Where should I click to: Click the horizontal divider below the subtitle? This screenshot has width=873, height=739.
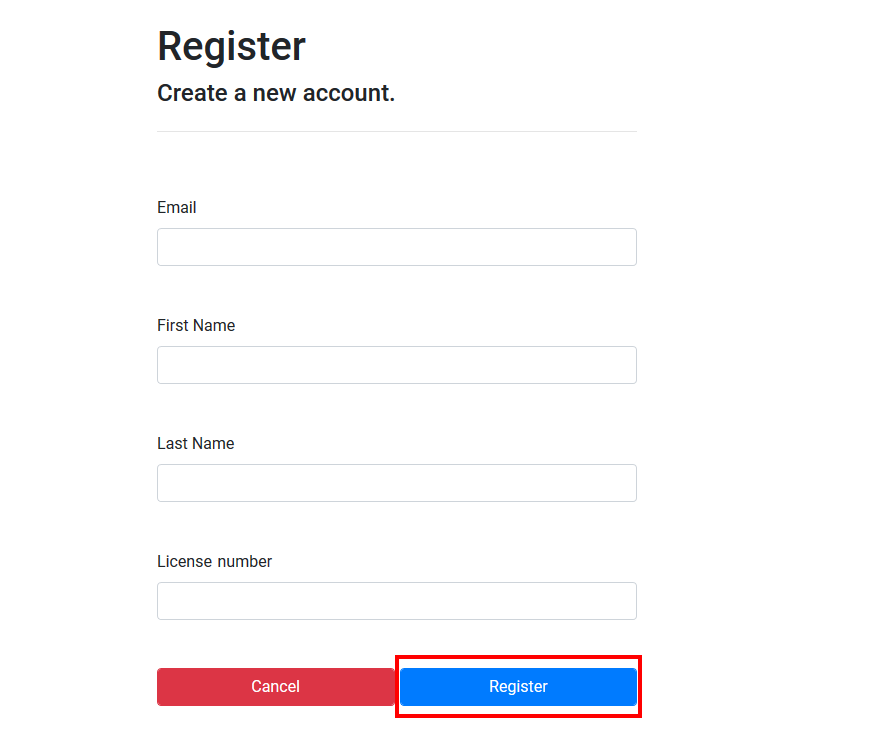tap(396, 131)
